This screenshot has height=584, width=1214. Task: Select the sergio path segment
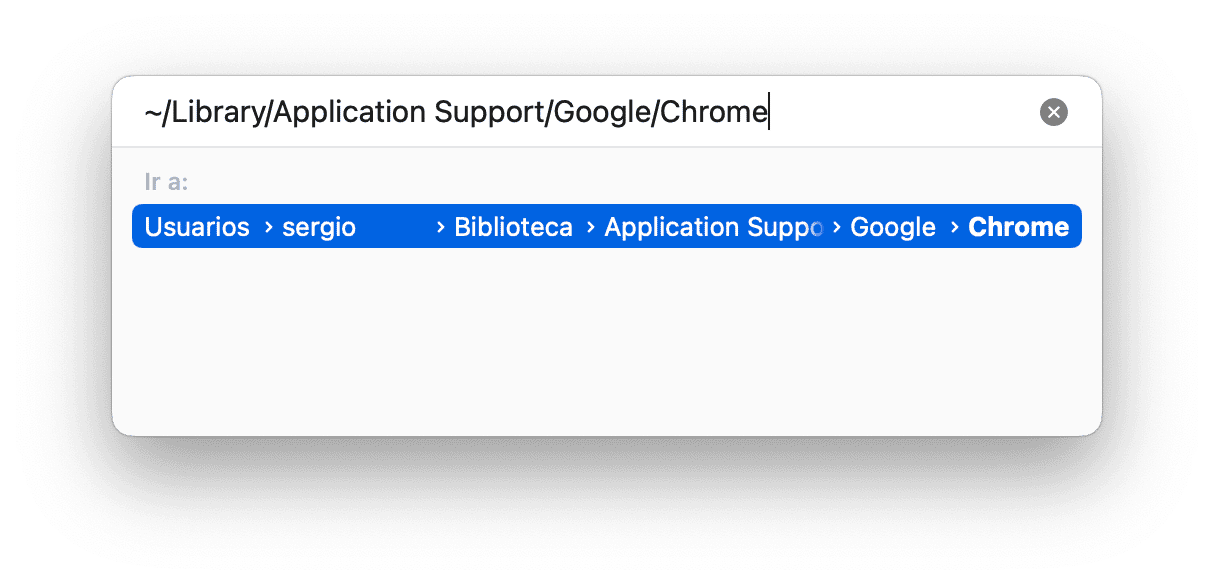319,227
